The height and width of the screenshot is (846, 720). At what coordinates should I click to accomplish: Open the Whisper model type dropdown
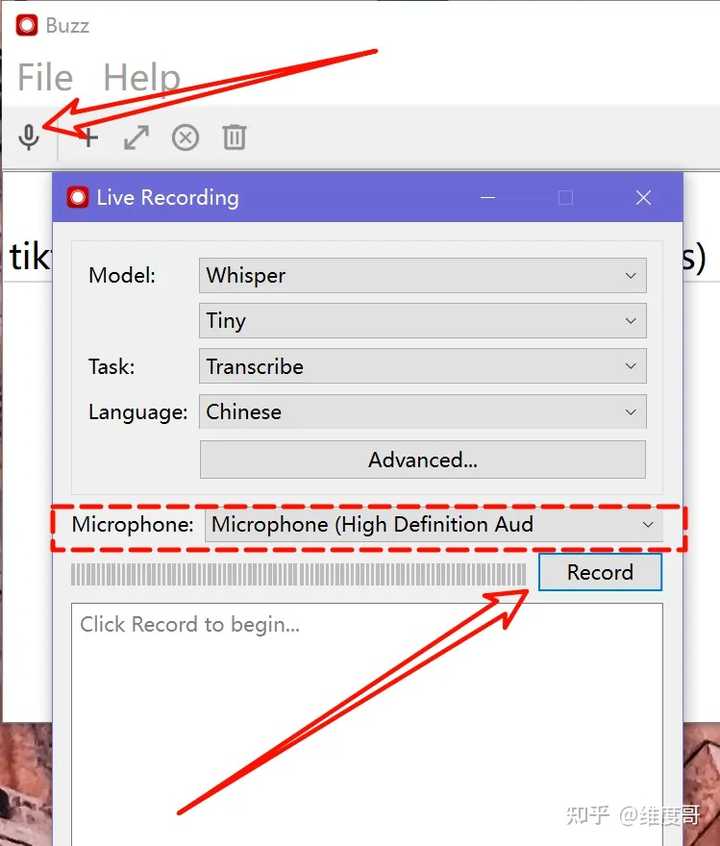(x=423, y=276)
